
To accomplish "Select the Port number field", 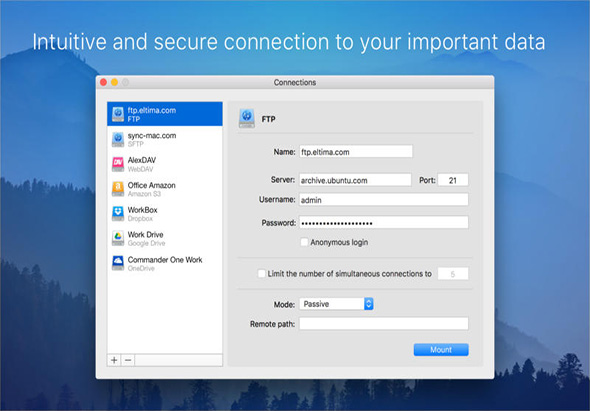I will (x=453, y=180).
